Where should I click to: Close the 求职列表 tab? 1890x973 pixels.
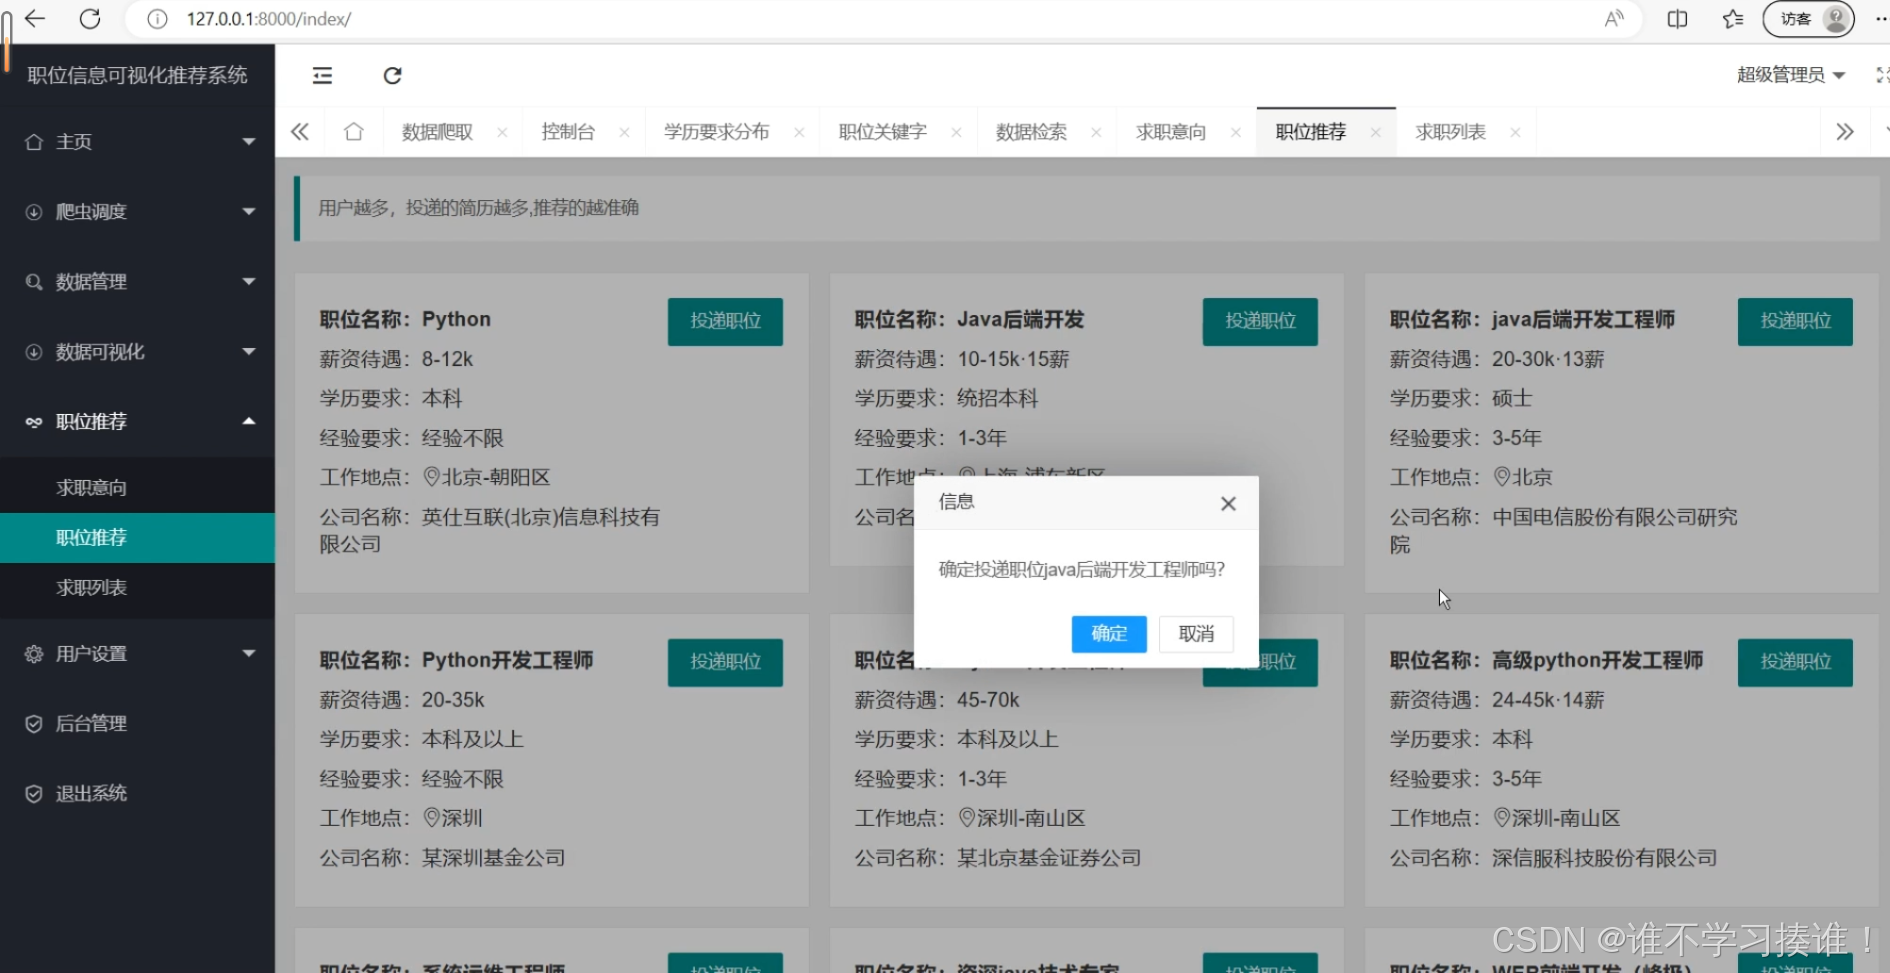pyautogui.click(x=1515, y=132)
